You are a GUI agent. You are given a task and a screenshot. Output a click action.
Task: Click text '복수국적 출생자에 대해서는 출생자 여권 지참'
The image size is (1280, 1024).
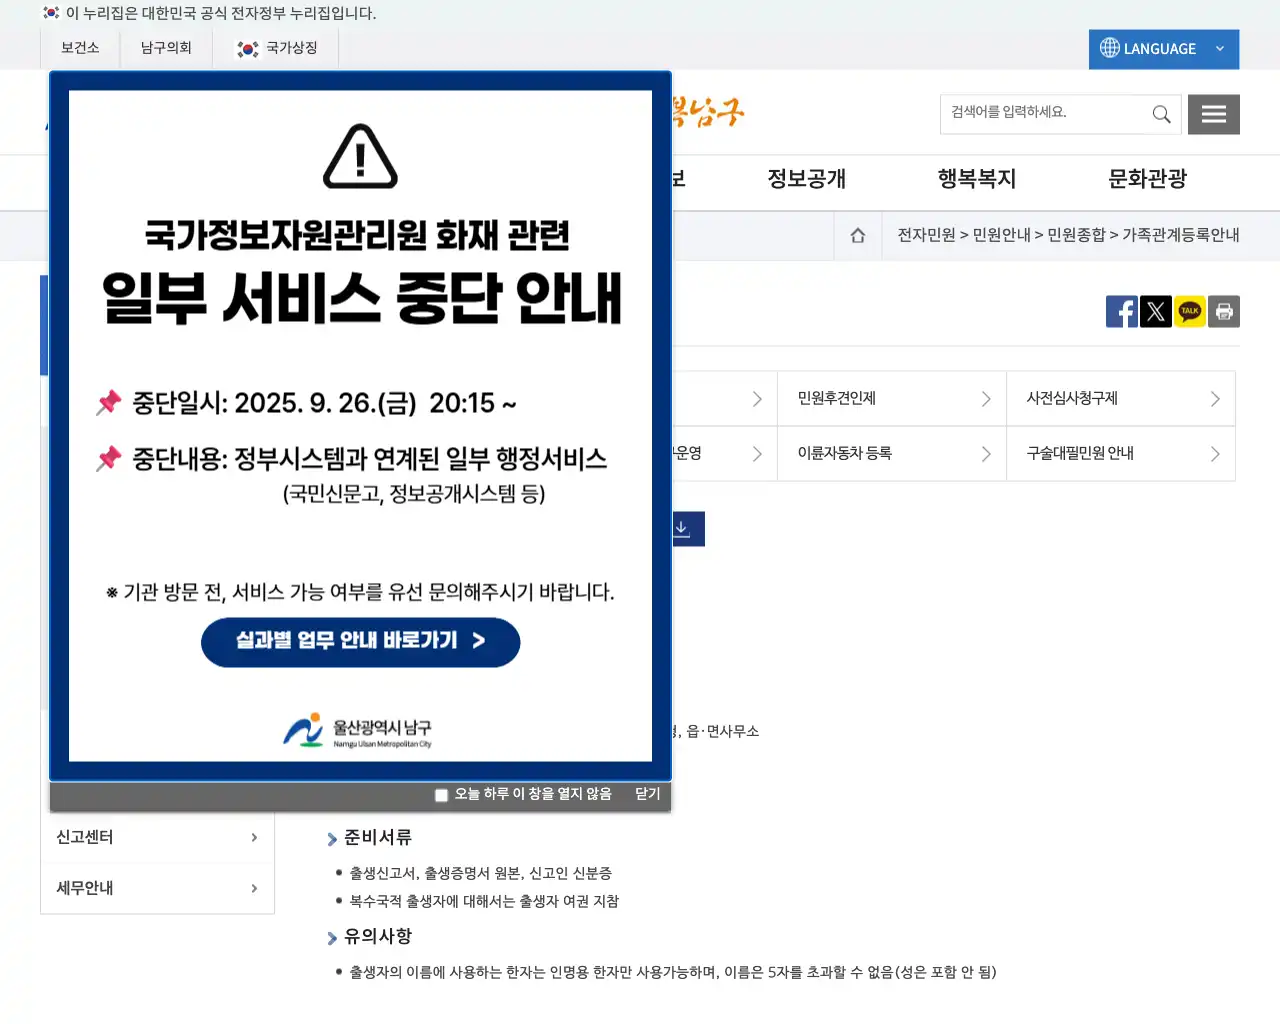484,901
